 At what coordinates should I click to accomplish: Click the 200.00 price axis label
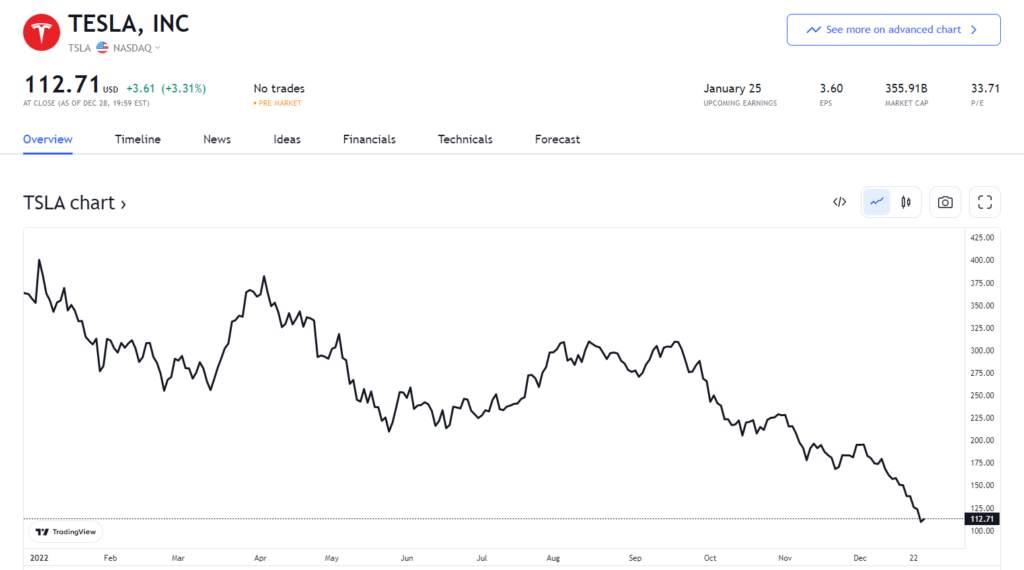[982, 440]
